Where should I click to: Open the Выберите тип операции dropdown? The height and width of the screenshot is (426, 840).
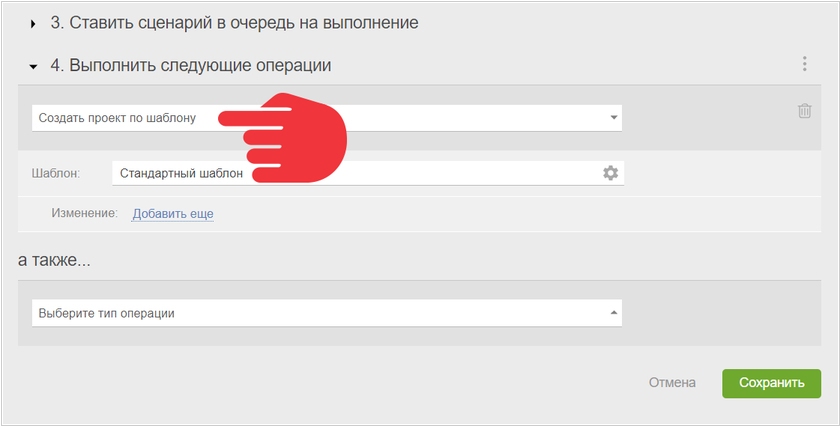(x=327, y=313)
